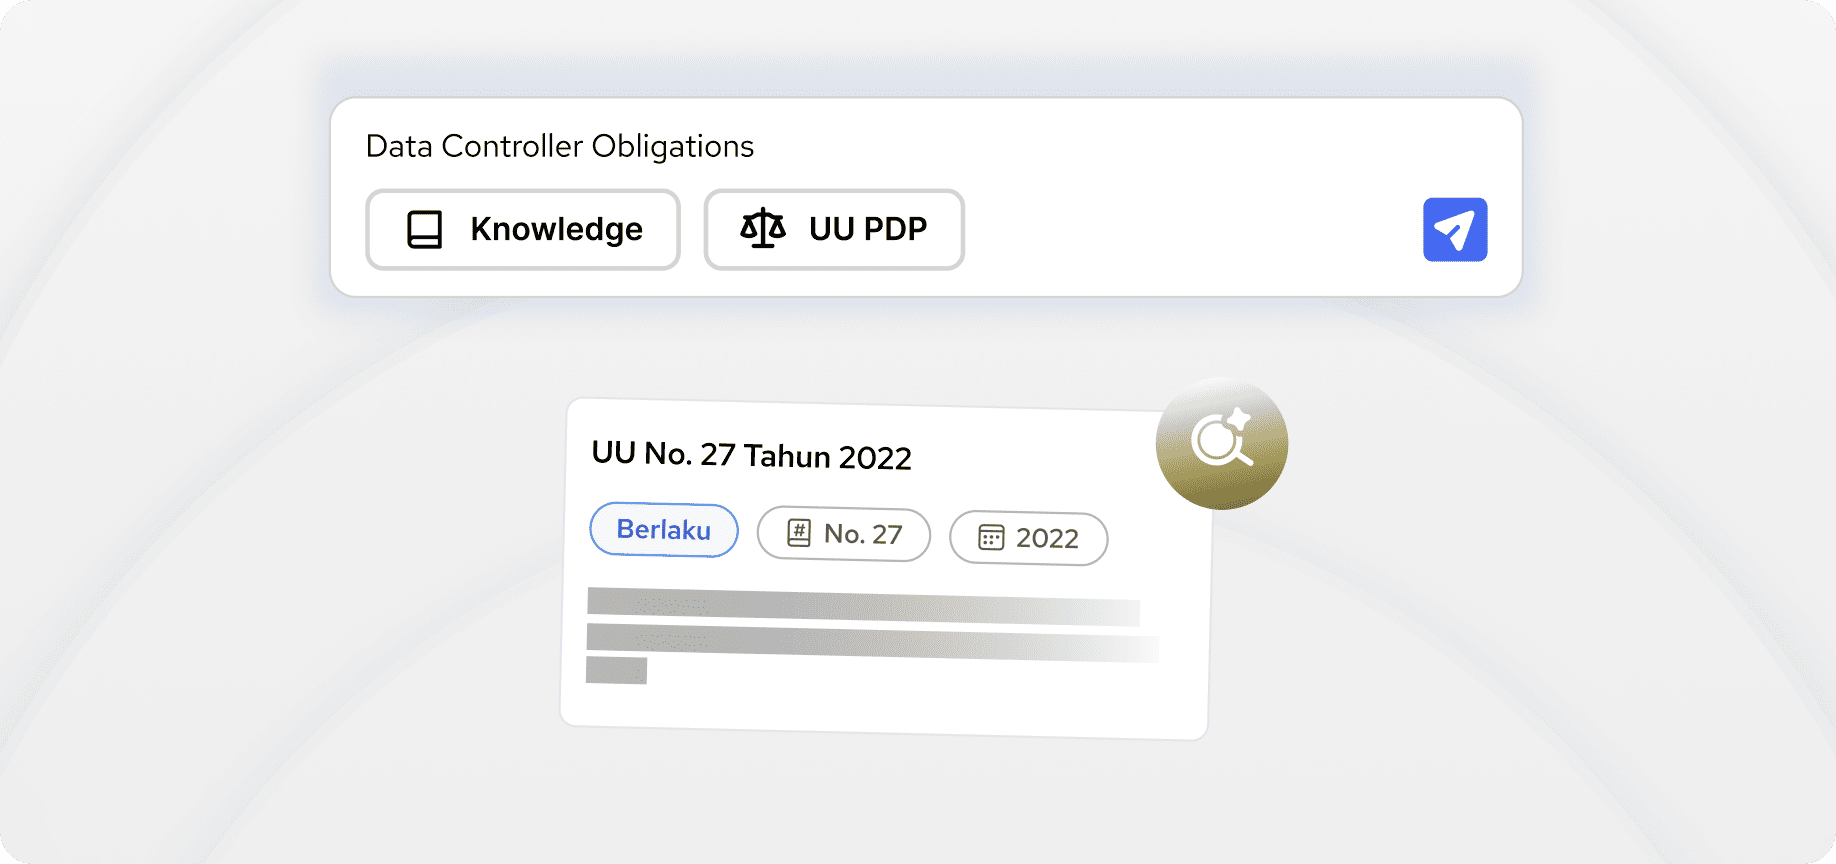Click the Knowledge text label
The image size is (1836, 864).
[x=556, y=229]
